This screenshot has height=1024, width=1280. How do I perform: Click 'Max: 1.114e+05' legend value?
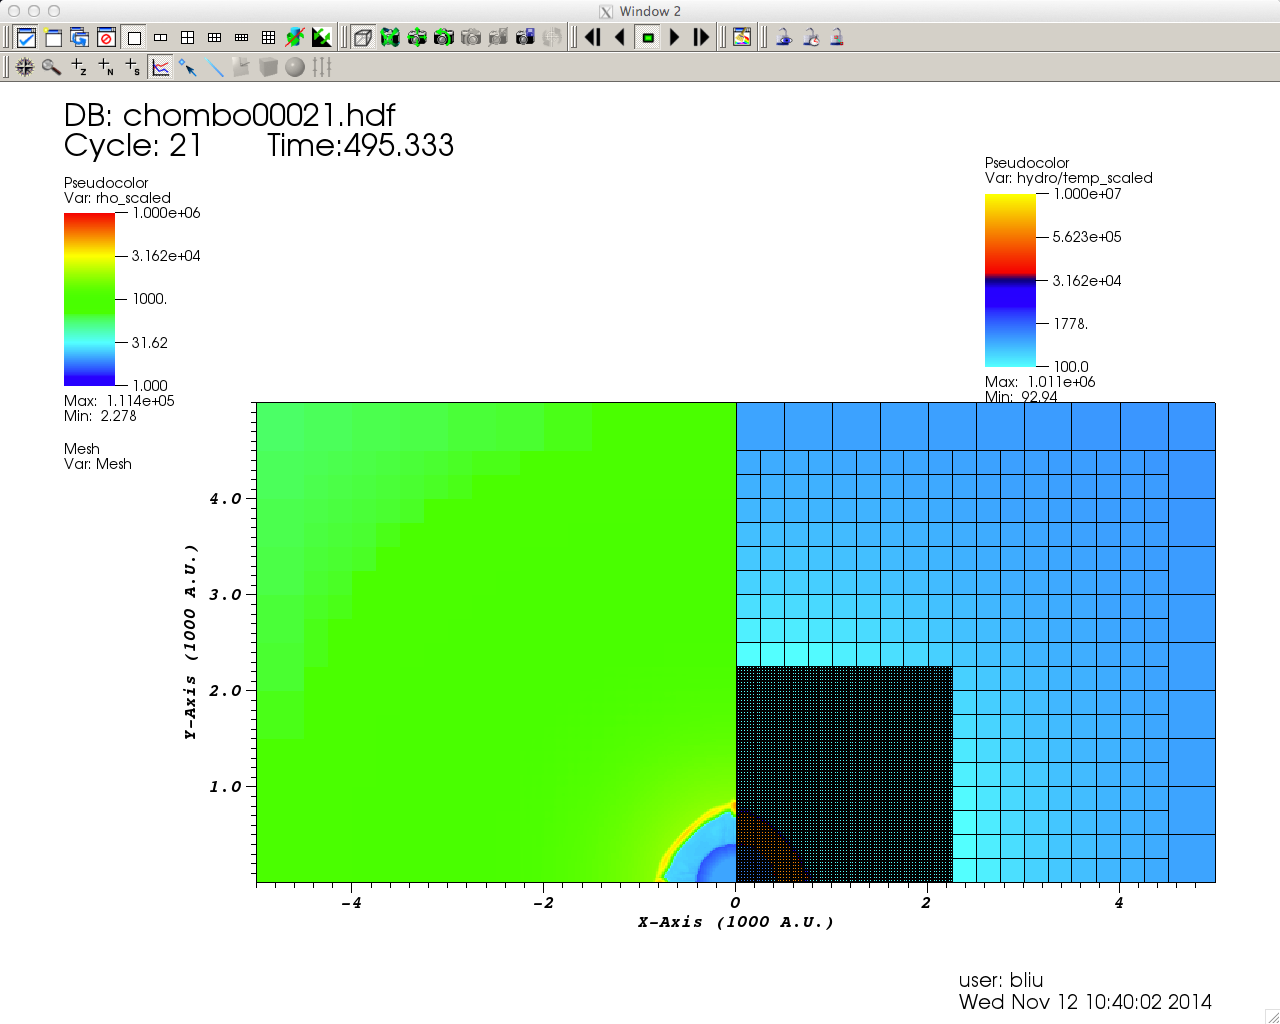point(119,401)
